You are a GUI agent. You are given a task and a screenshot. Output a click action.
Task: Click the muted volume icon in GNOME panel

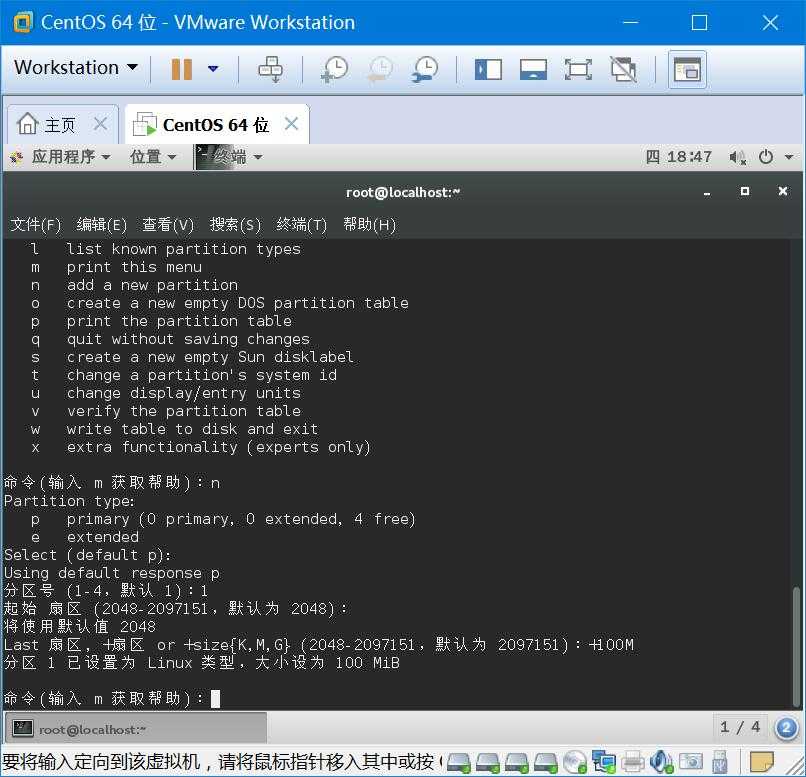pos(738,157)
